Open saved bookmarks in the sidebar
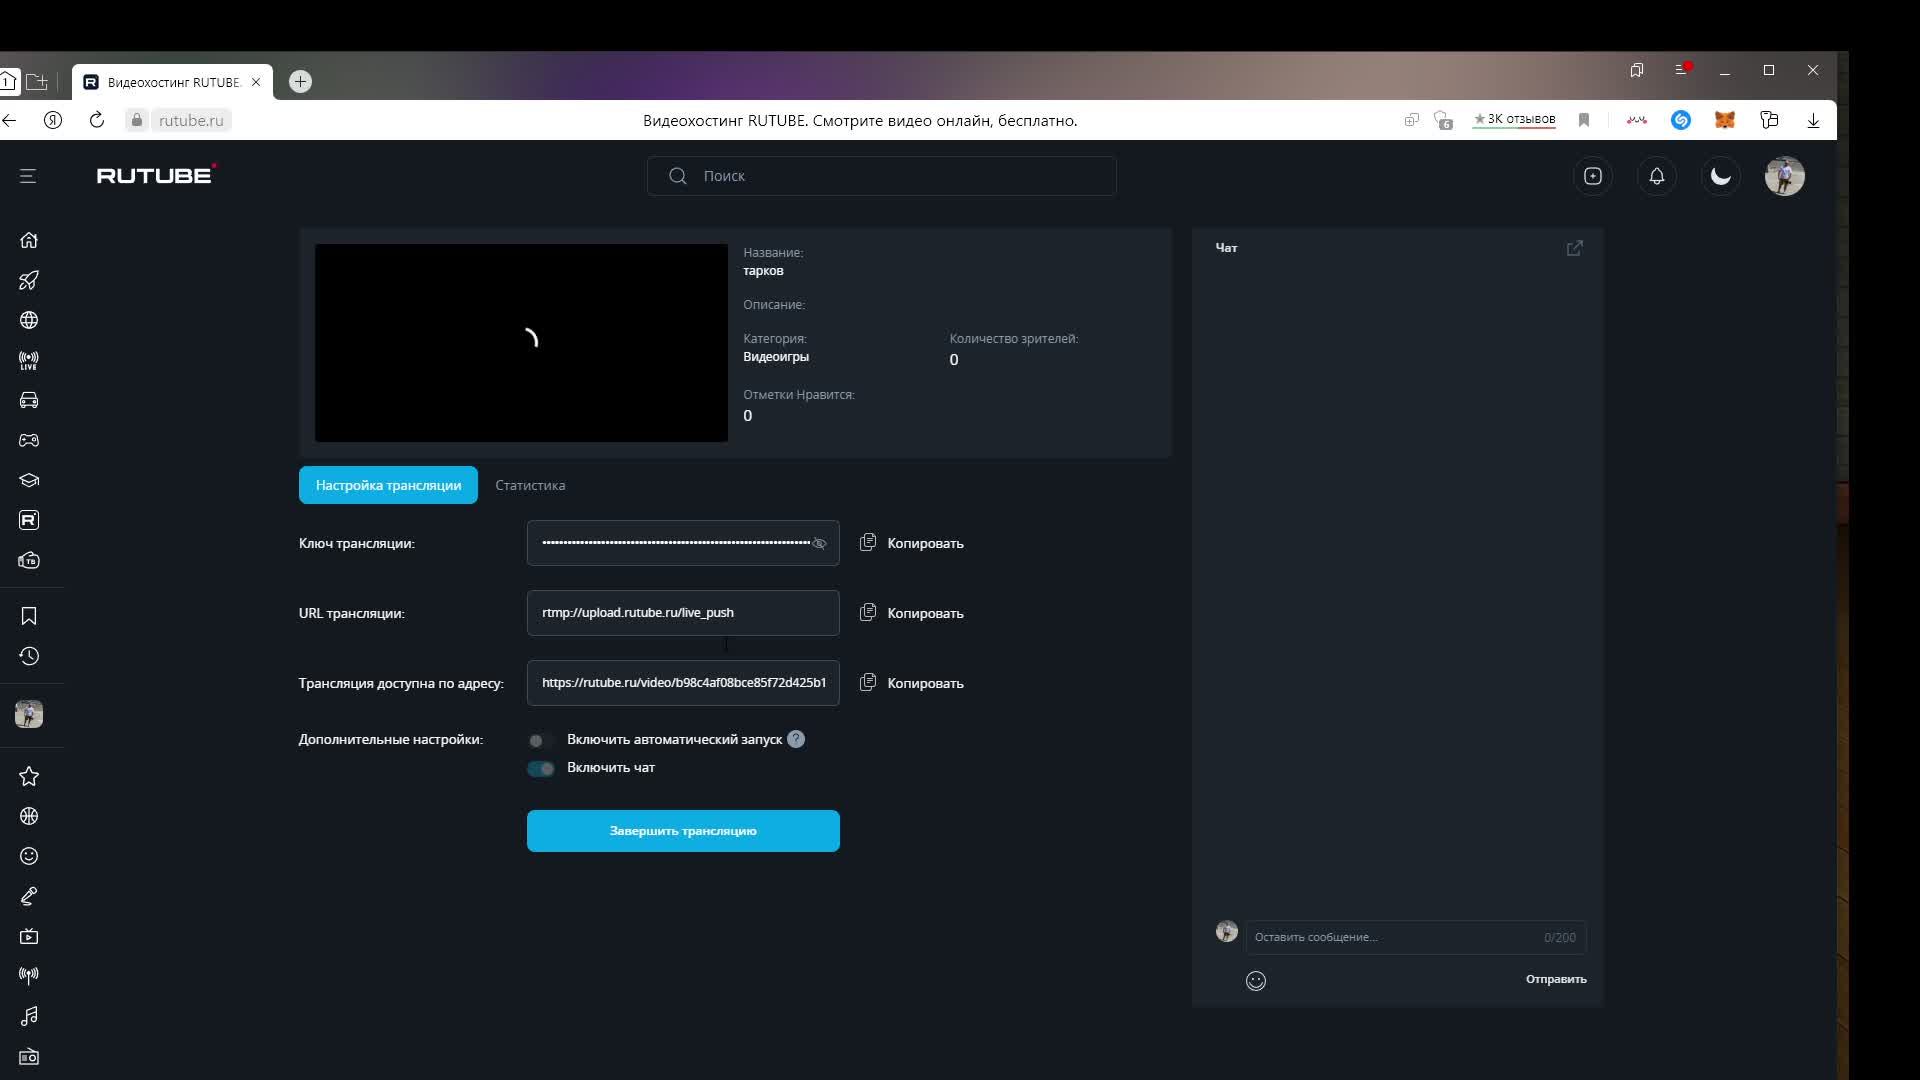This screenshot has height=1080, width=1920. tap(29, 616)
